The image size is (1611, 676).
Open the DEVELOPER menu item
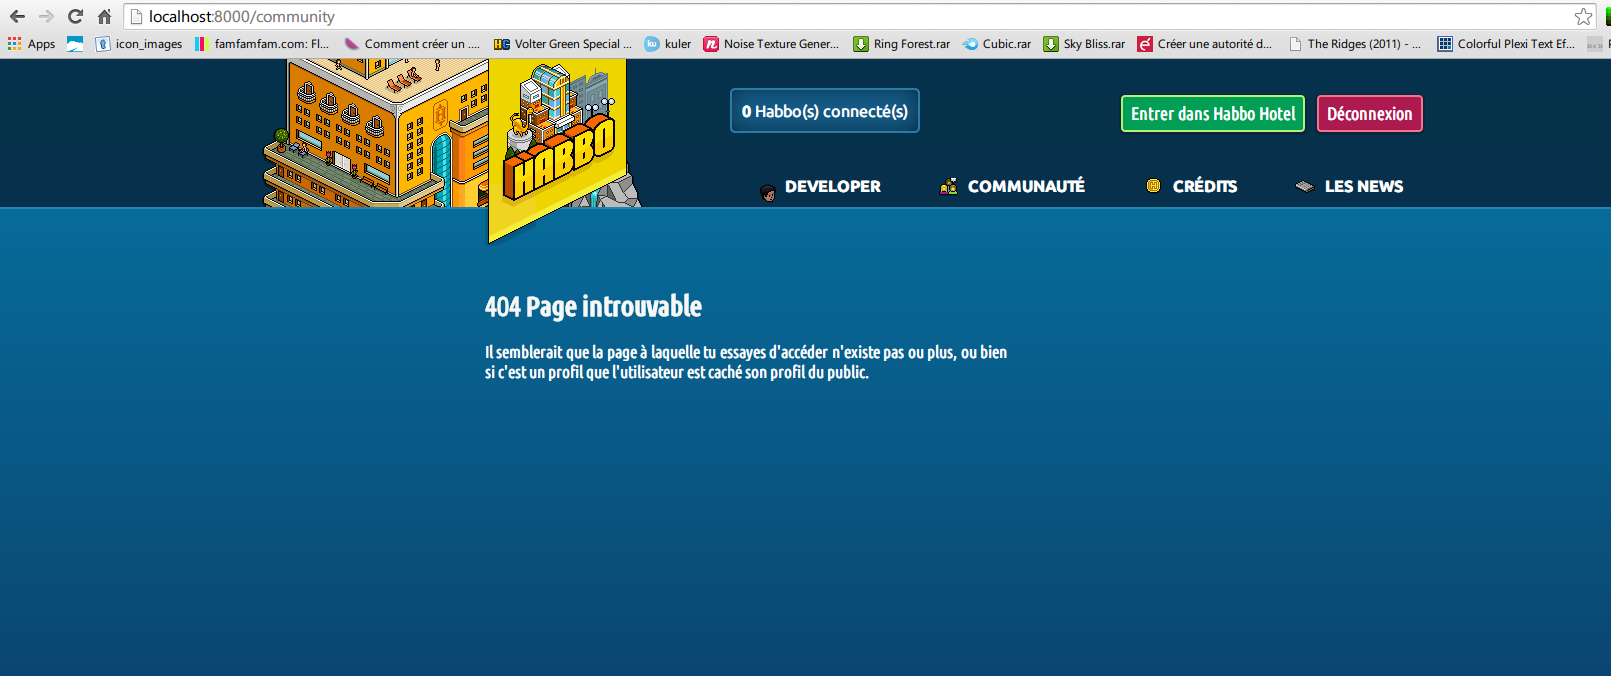tap(833, 186)
